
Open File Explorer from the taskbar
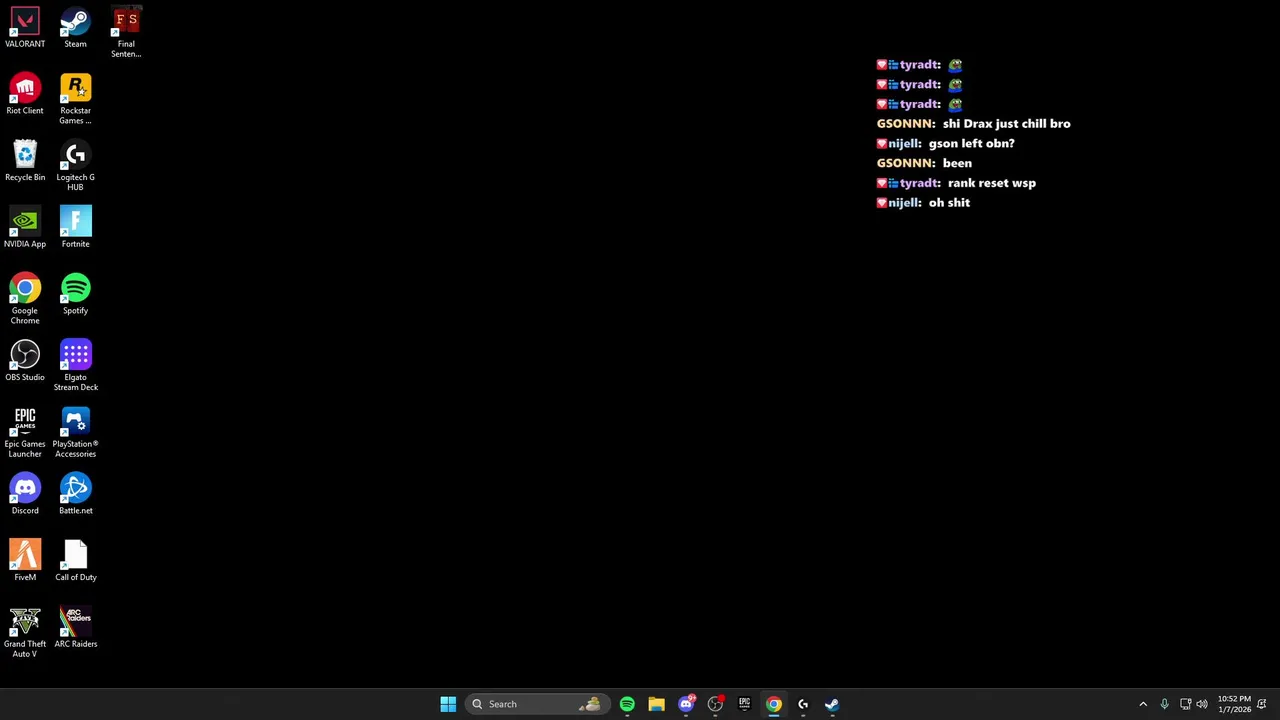[x=656, y=704]
